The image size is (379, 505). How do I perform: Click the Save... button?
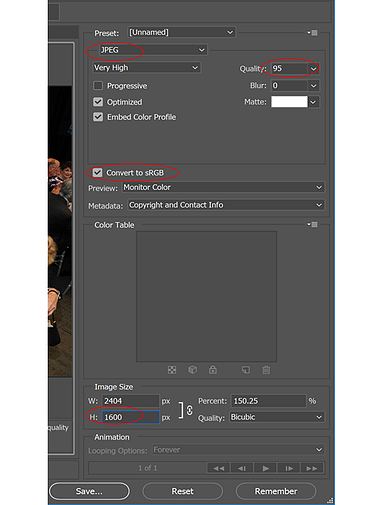tap(89, 491)
